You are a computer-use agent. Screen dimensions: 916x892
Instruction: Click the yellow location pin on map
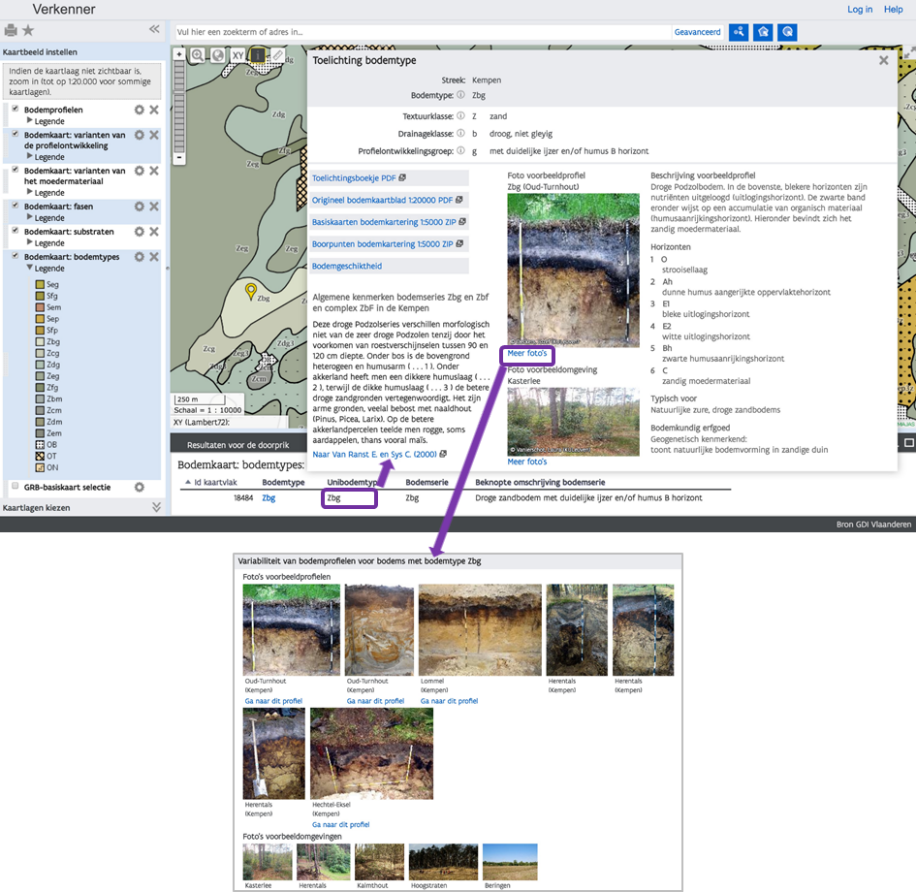click(251, 291)
